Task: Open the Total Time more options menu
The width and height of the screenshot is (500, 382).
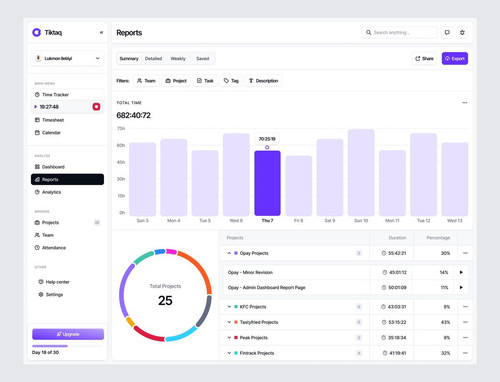Action: 465,103
